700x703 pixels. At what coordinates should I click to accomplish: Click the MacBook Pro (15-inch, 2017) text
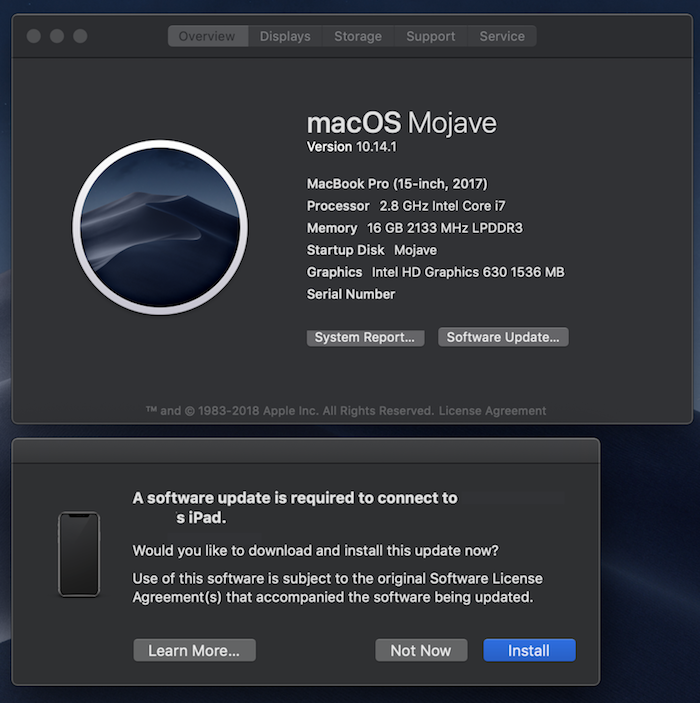[x=397, y=184]
